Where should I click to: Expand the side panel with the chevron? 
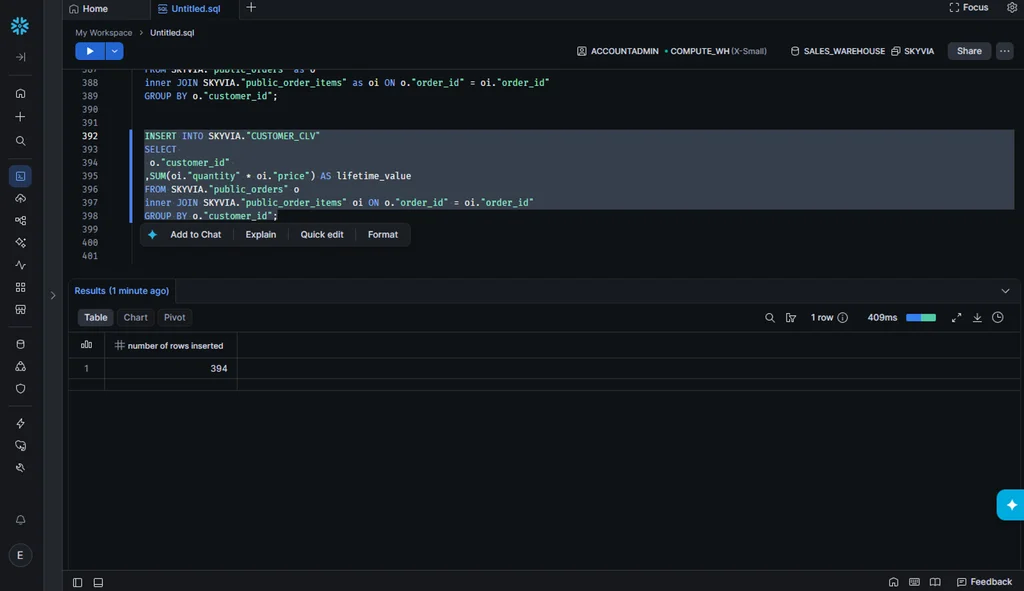53,295
